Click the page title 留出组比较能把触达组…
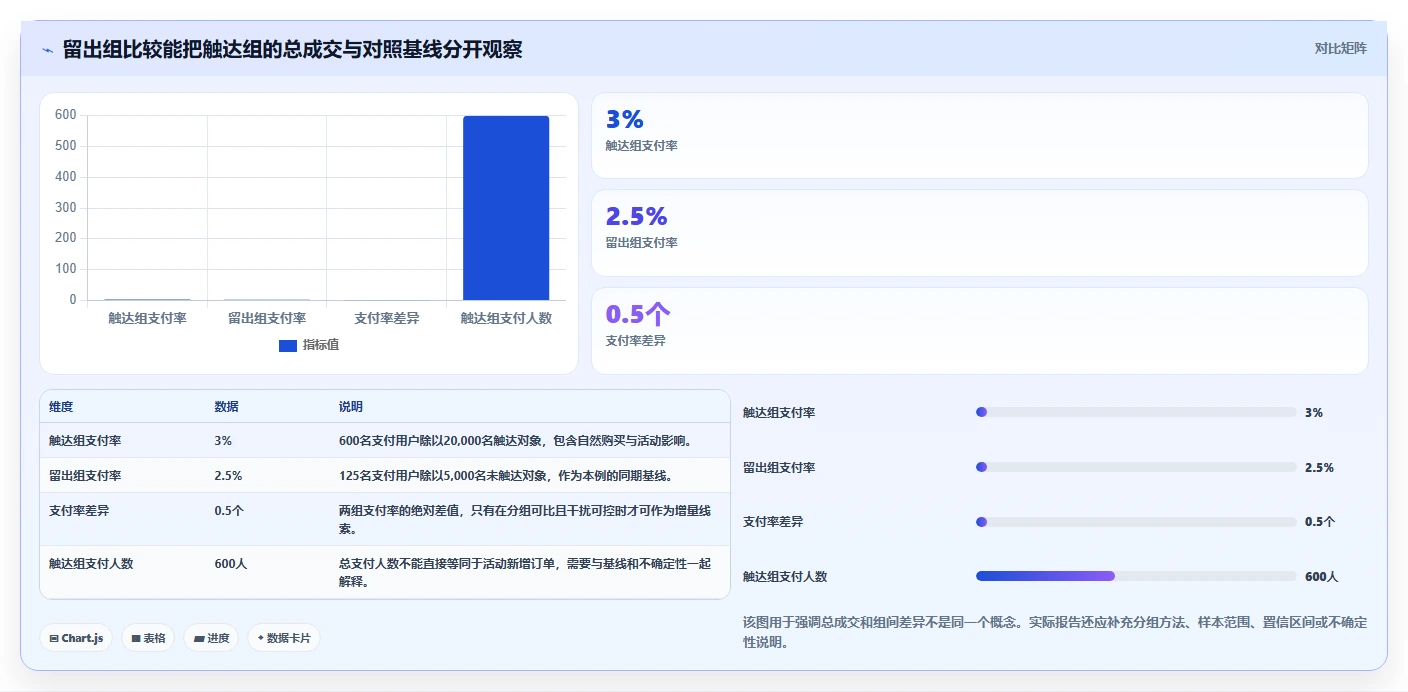The height and width of the screenshot is (692, 1408). coord(292,50)
